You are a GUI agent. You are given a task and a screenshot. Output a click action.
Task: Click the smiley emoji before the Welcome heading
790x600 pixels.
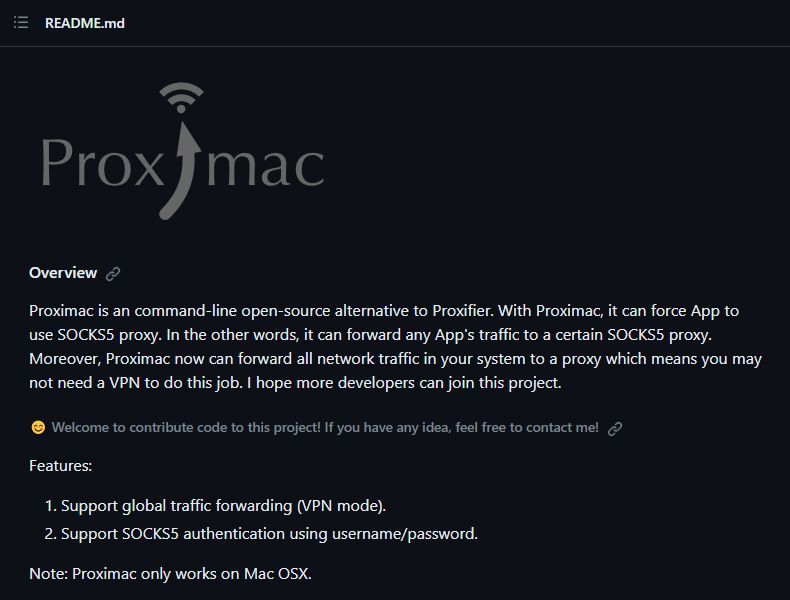point(38,427)
